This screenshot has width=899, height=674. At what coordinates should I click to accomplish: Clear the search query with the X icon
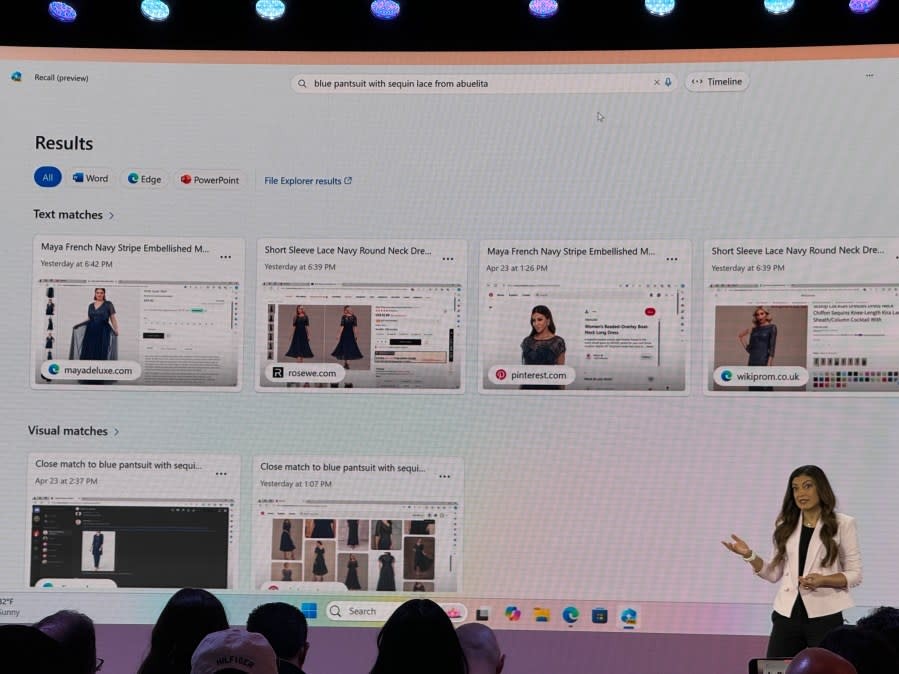(657, 83)
